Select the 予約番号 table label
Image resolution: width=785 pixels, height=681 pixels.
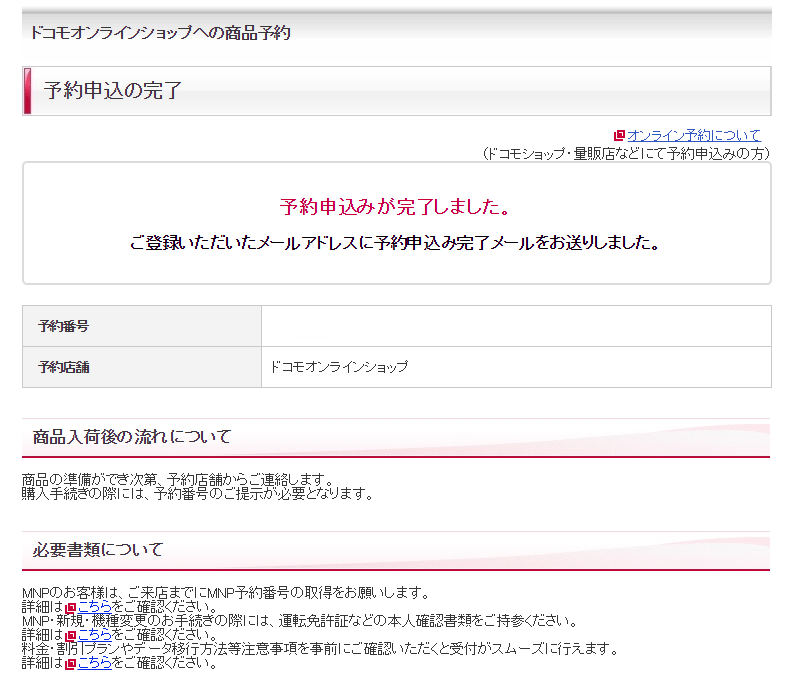[x=64, y=326]
